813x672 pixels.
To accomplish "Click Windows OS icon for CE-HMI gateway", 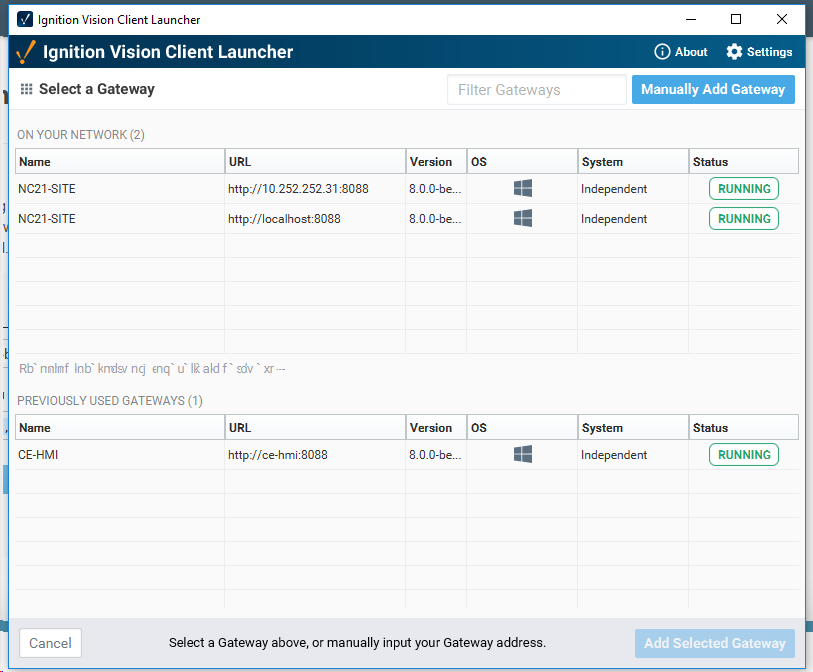I will [x=523, y=454].
